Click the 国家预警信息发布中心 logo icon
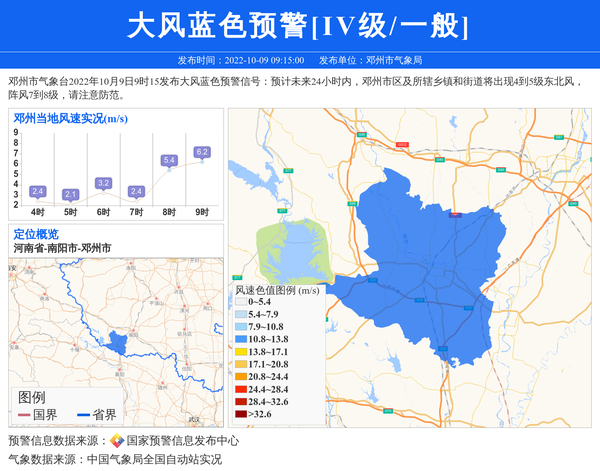600x471 pixels. click(x=117, y=441)
